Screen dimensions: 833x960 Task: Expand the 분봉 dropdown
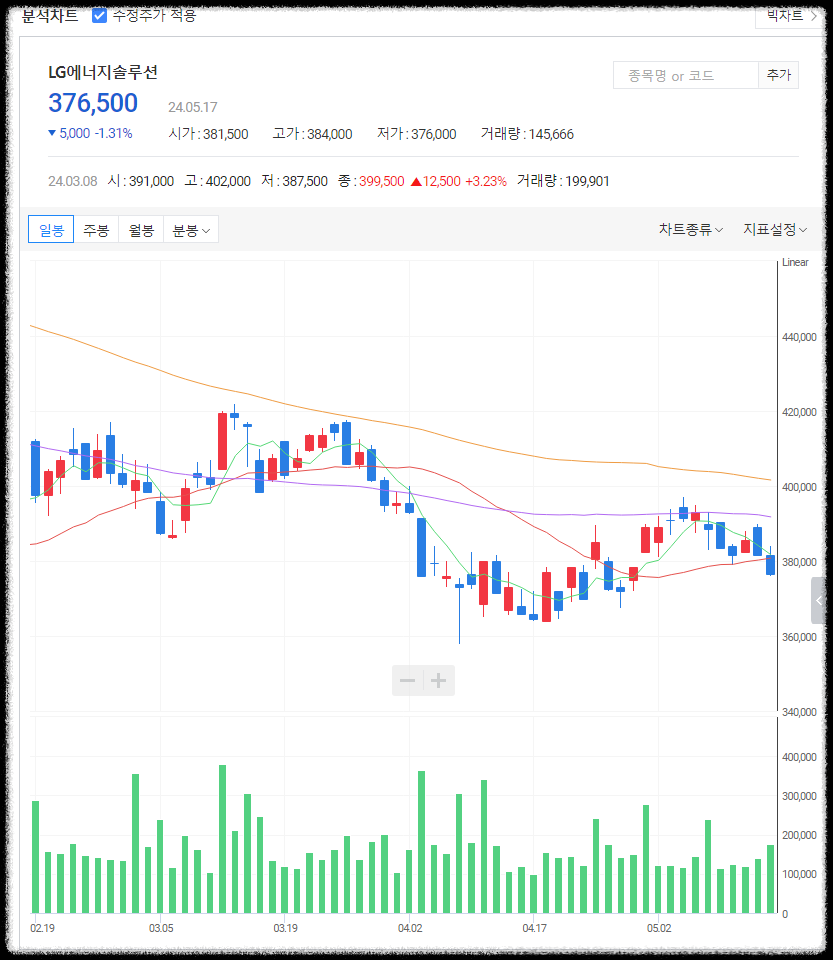[x=191, y=230]
